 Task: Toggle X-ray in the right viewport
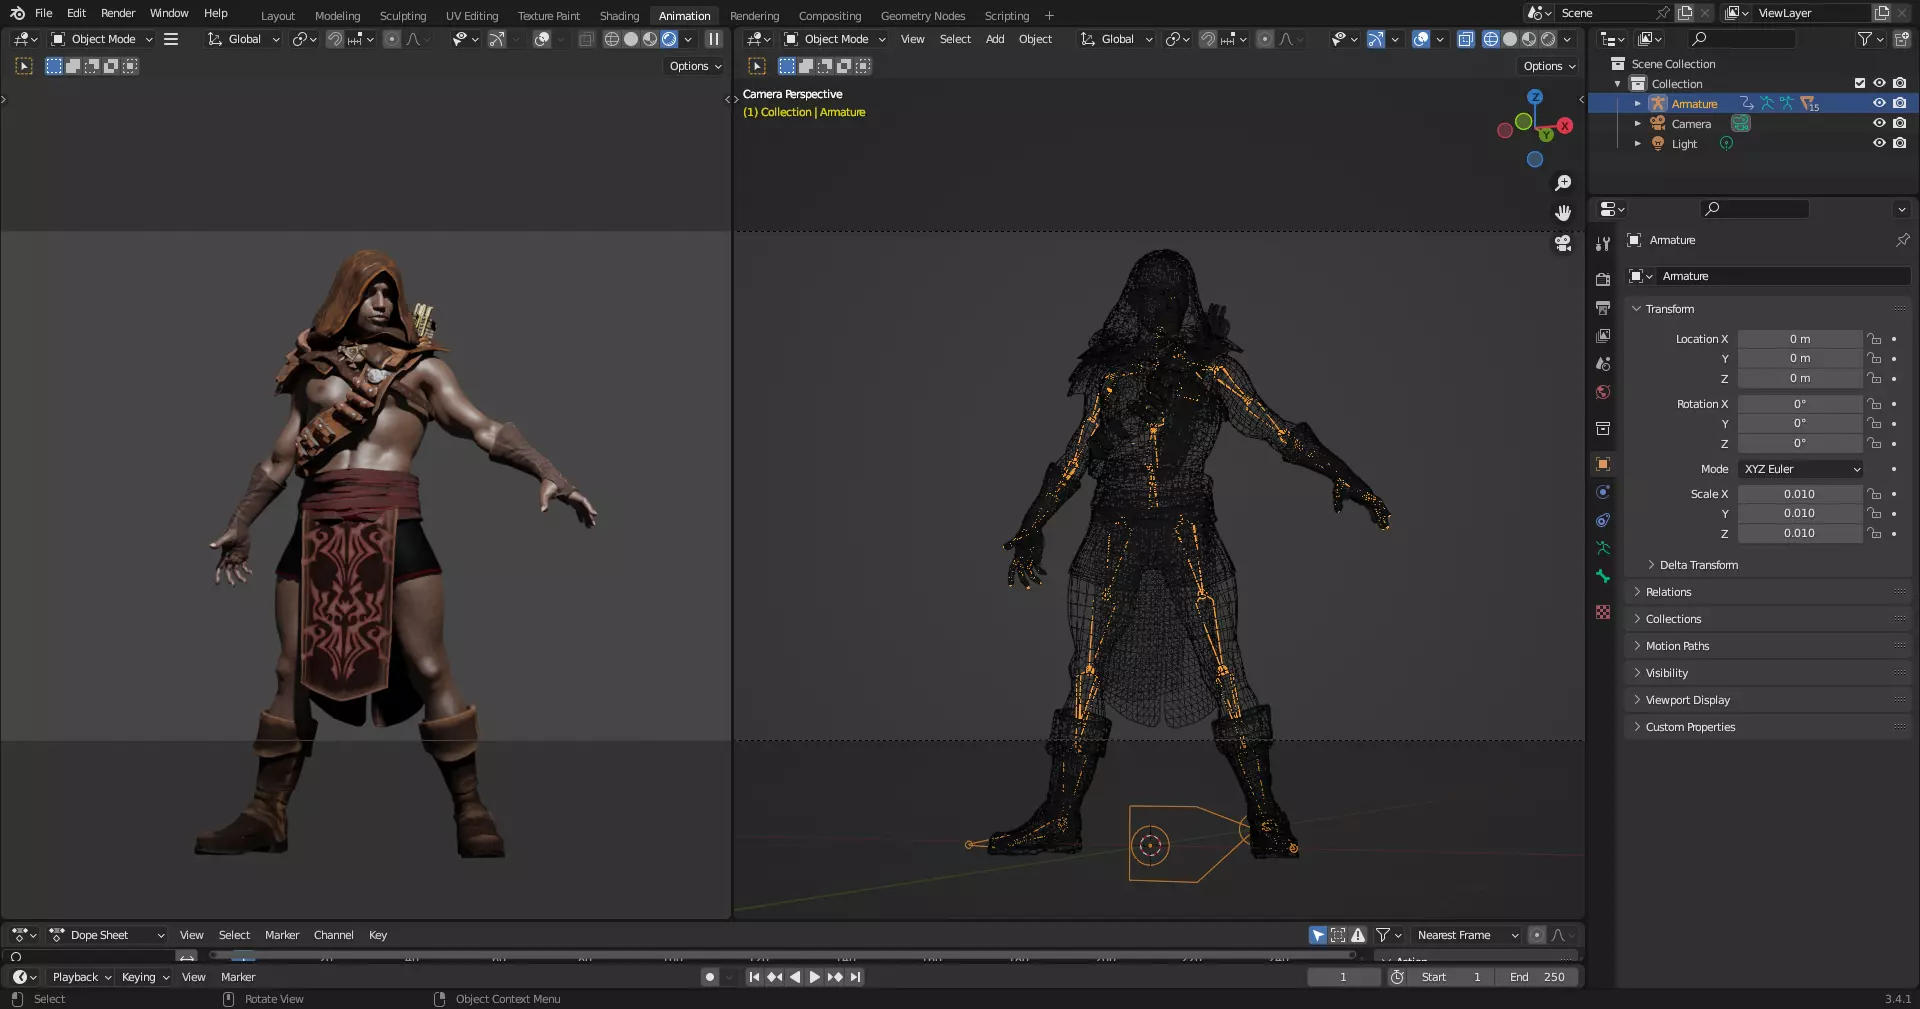coord(1465,39)
